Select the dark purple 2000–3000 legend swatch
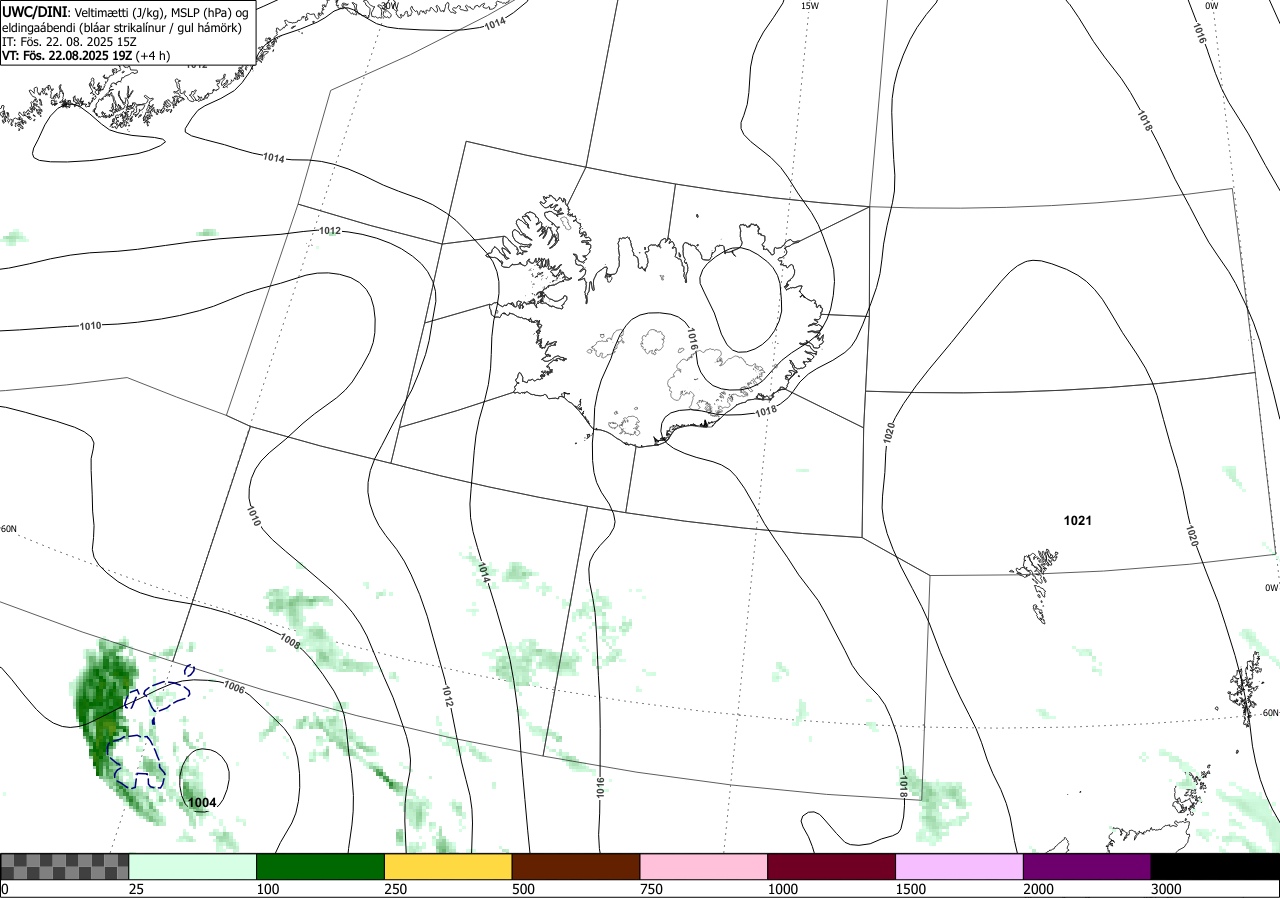The width and height of the screenshot is (1280, 898). point(1087,866)
